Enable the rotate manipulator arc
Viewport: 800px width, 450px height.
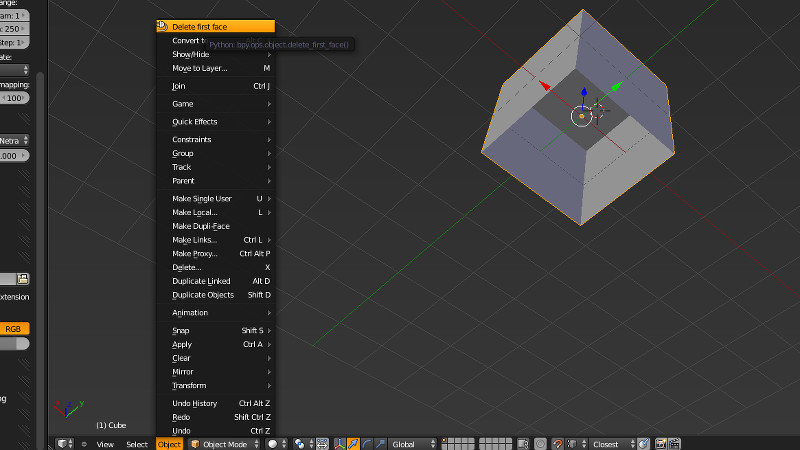pyautogui.click(x=367, y=444)
